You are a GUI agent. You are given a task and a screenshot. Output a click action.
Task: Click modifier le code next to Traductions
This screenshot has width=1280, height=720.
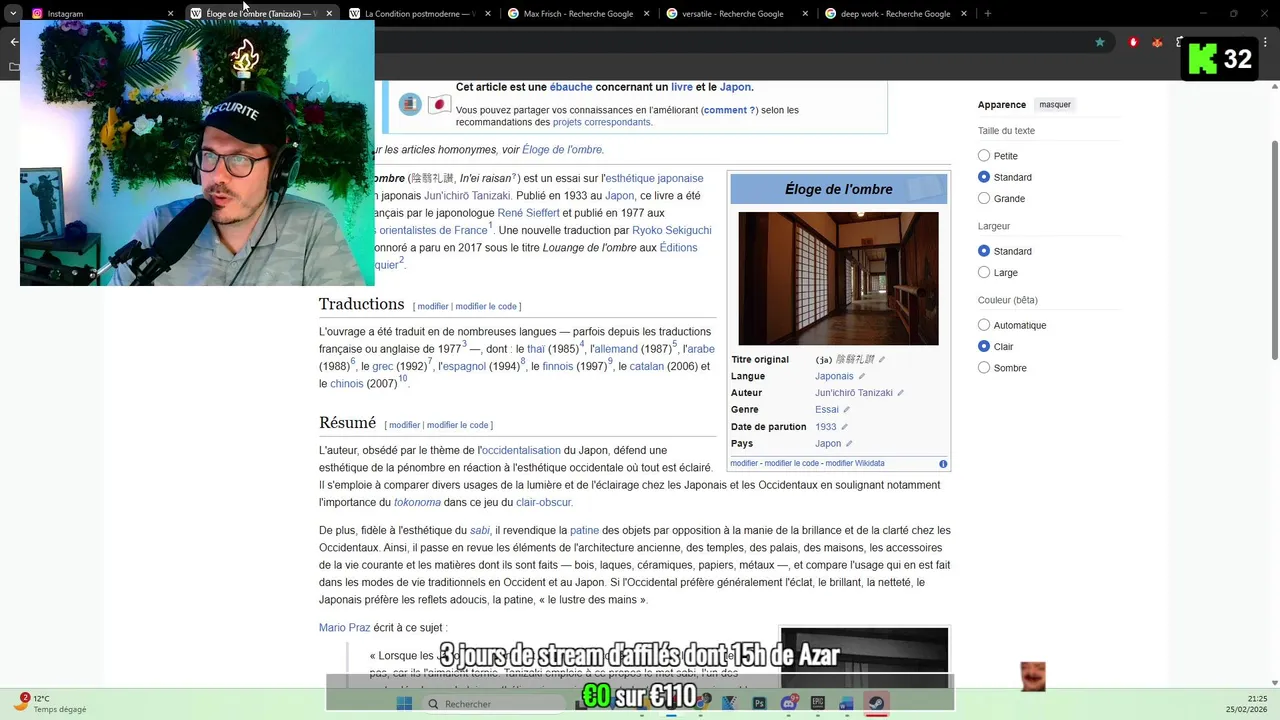click(486, 307)
